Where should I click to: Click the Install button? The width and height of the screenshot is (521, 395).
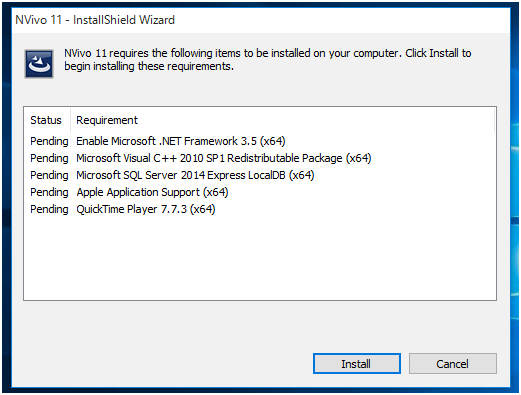pyautogui.click(x=357, y=363)
